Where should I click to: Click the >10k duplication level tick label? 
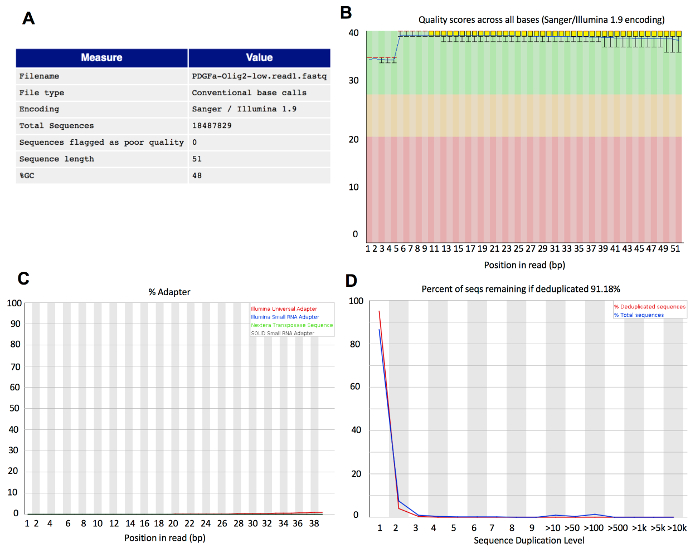(x=675, y=528)
